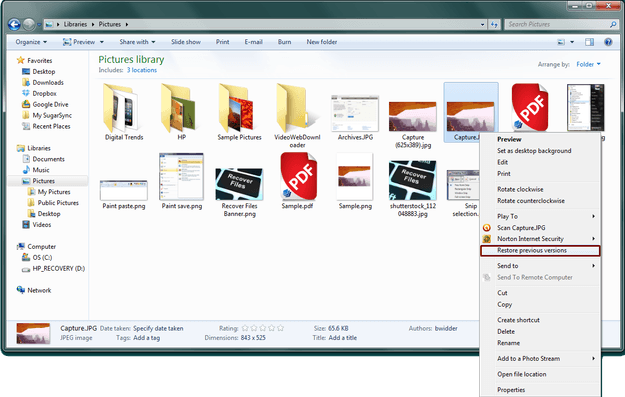Open Desktop under Favorites
Screen dimensions: 625x397
[x=39, y=72]
